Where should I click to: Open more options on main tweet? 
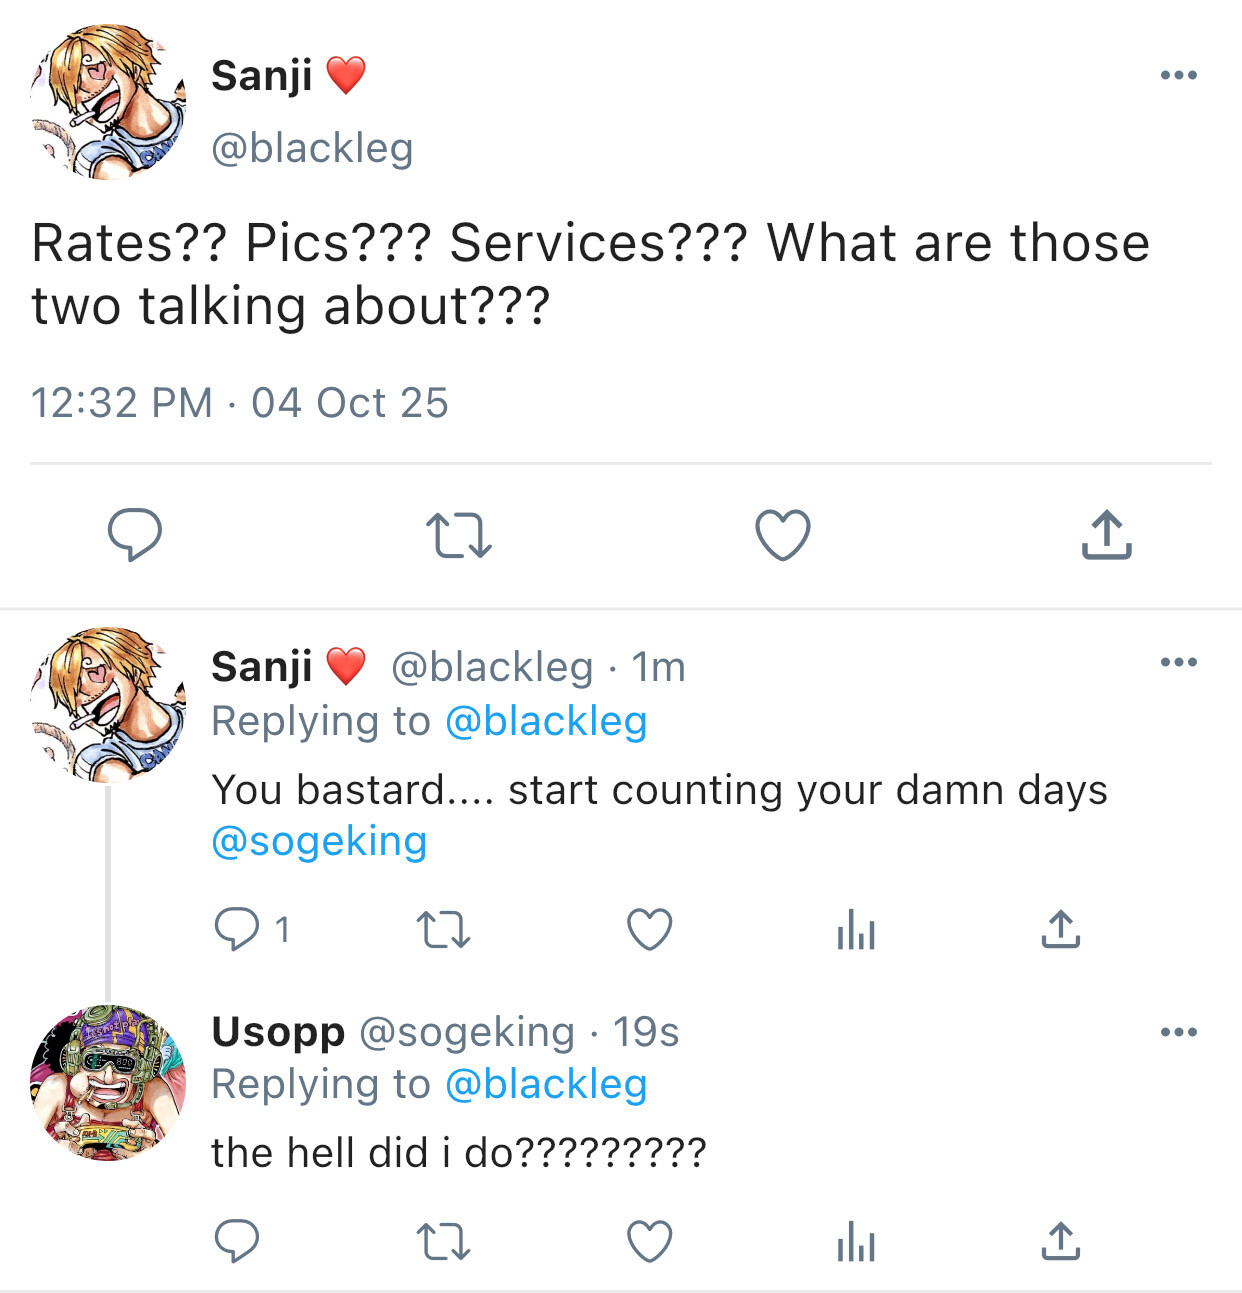coord(1179,75)
